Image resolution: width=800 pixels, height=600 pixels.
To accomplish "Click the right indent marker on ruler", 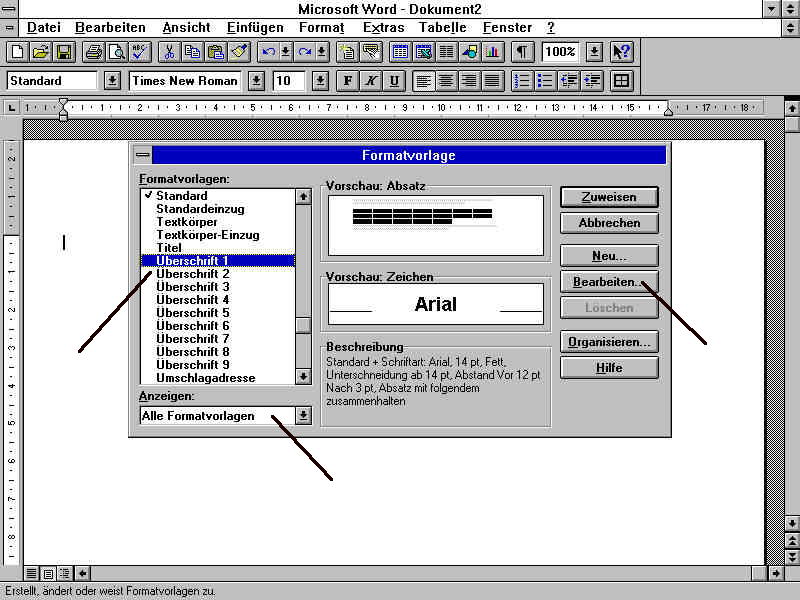I will pos(668,110).
